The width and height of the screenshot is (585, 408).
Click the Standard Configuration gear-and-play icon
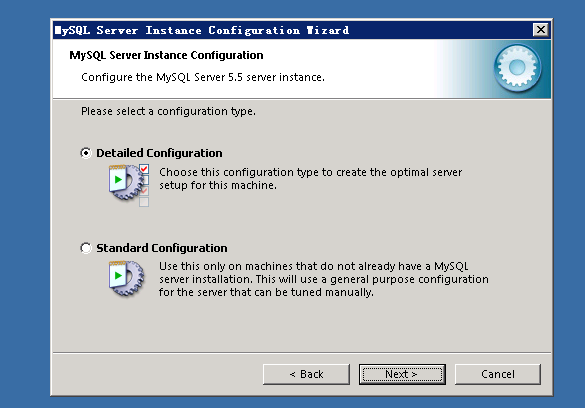(126, 278)
